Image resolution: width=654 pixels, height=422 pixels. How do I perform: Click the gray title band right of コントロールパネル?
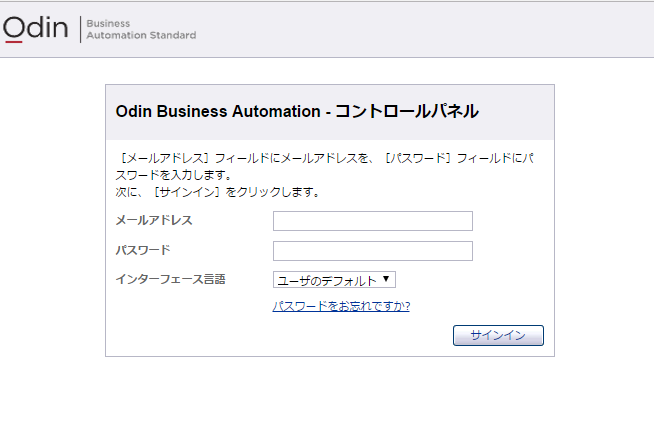point(516,112)
